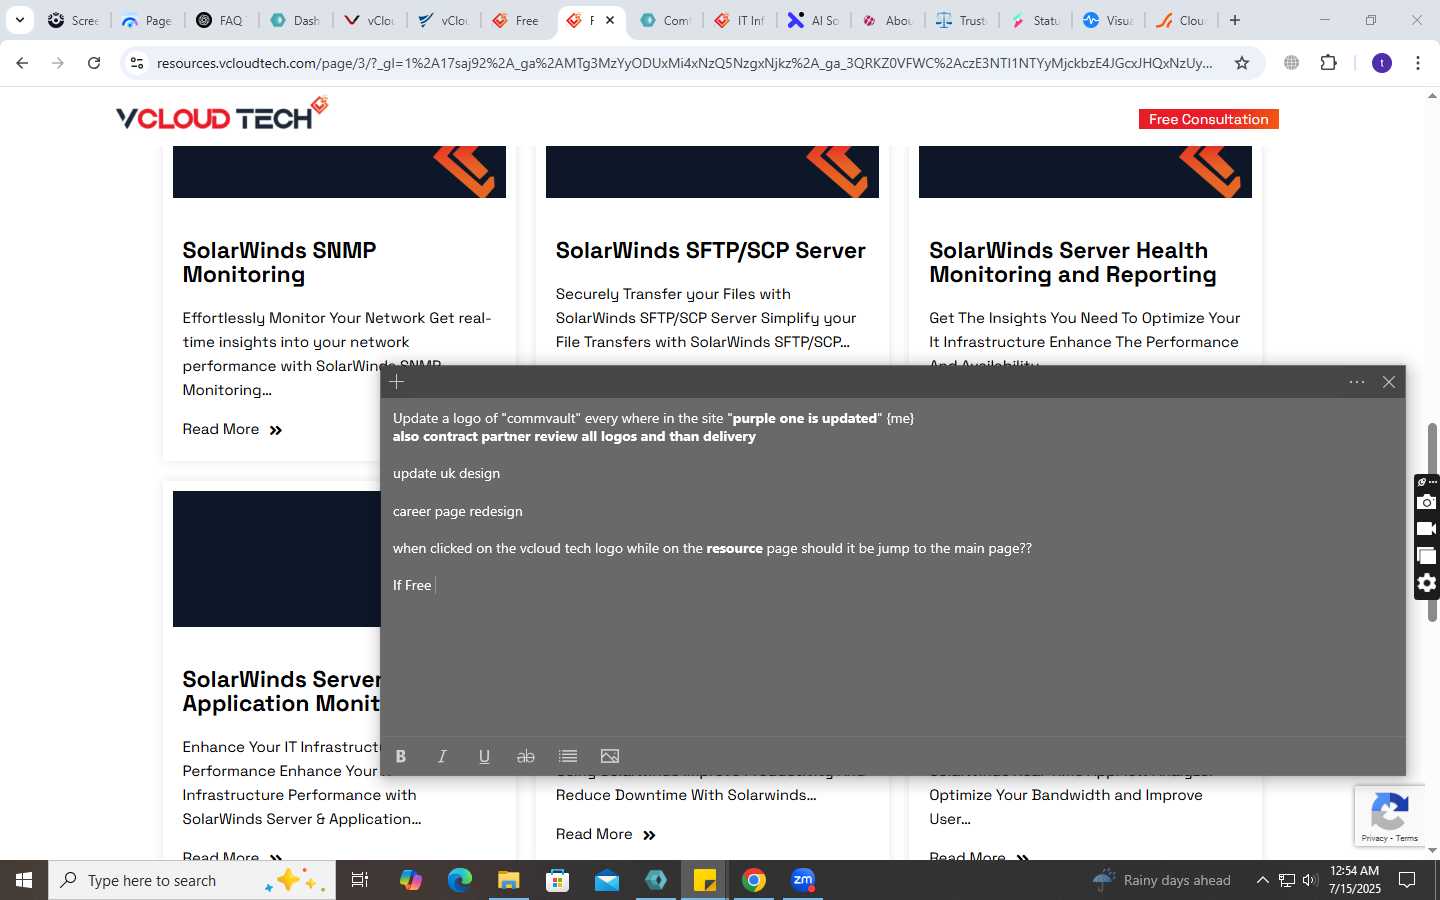Open the sticky note three-dots menu
Screen dimensions: 1440x900
tap(1357, 382)
